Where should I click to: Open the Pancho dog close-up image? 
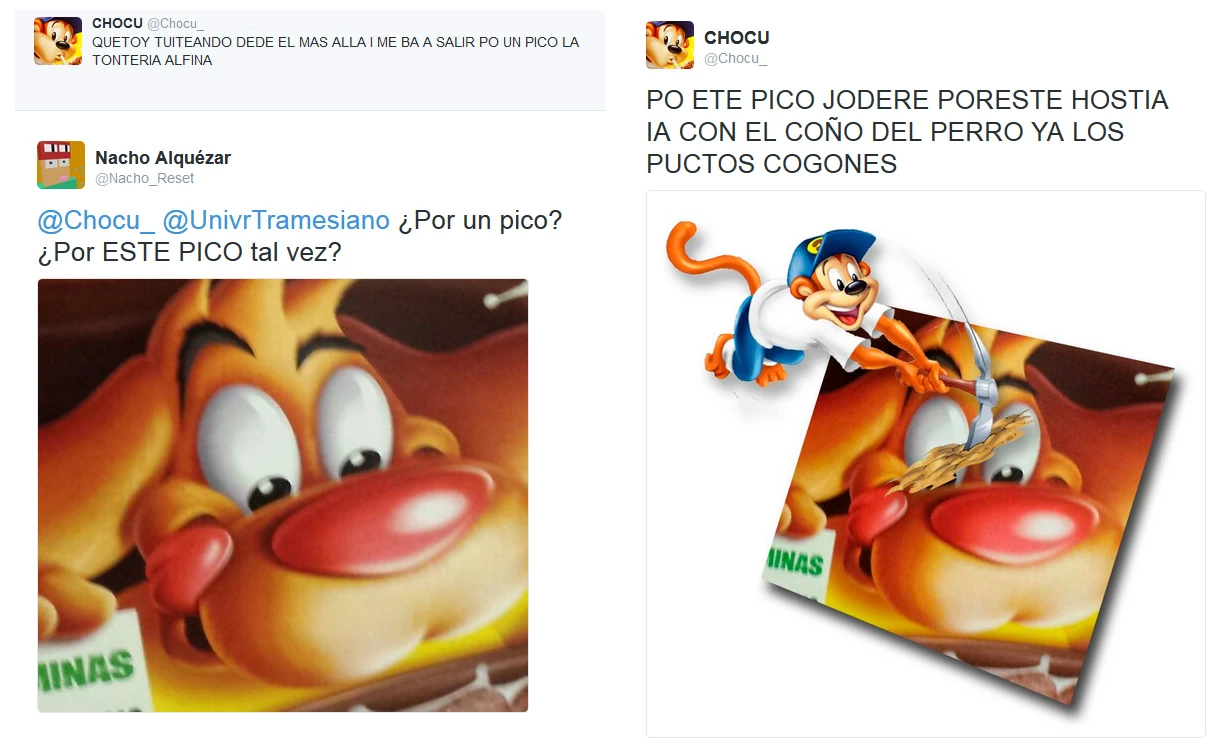point(283,495)
